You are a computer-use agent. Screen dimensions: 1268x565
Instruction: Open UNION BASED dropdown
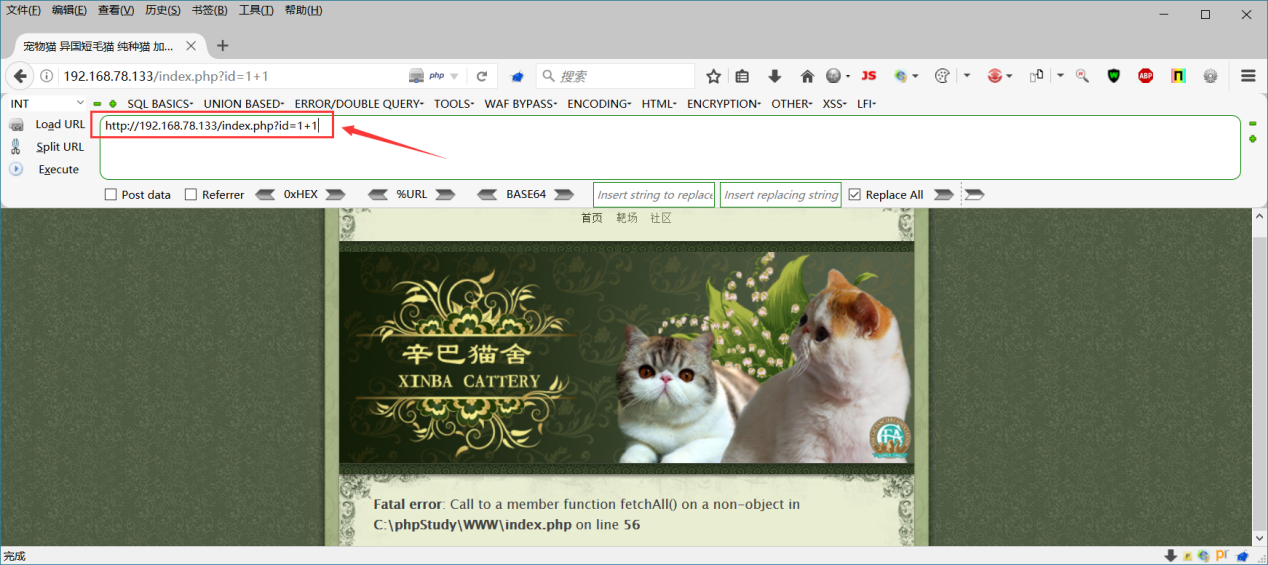[x=244, y=104]
